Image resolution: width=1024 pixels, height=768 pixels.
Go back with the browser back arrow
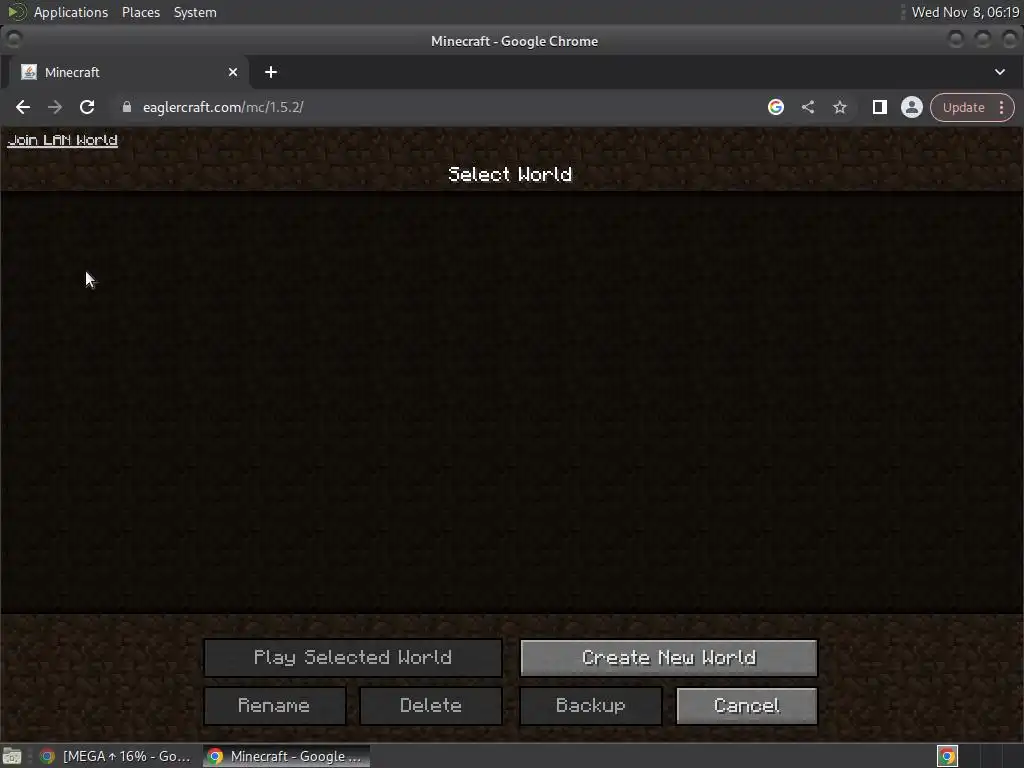pyautogui.click(x=23, y=107)
